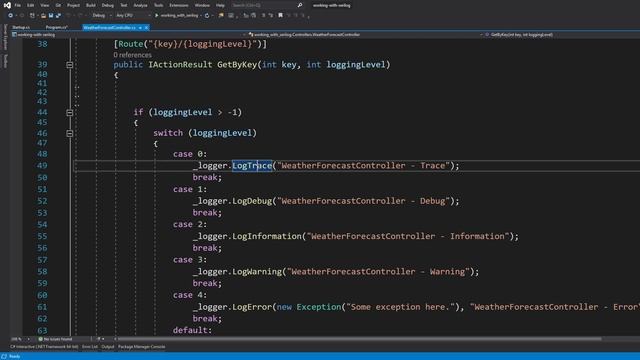640x360 pixels.
Task: Open the Tools menu
Action: [x=158, y=5]
